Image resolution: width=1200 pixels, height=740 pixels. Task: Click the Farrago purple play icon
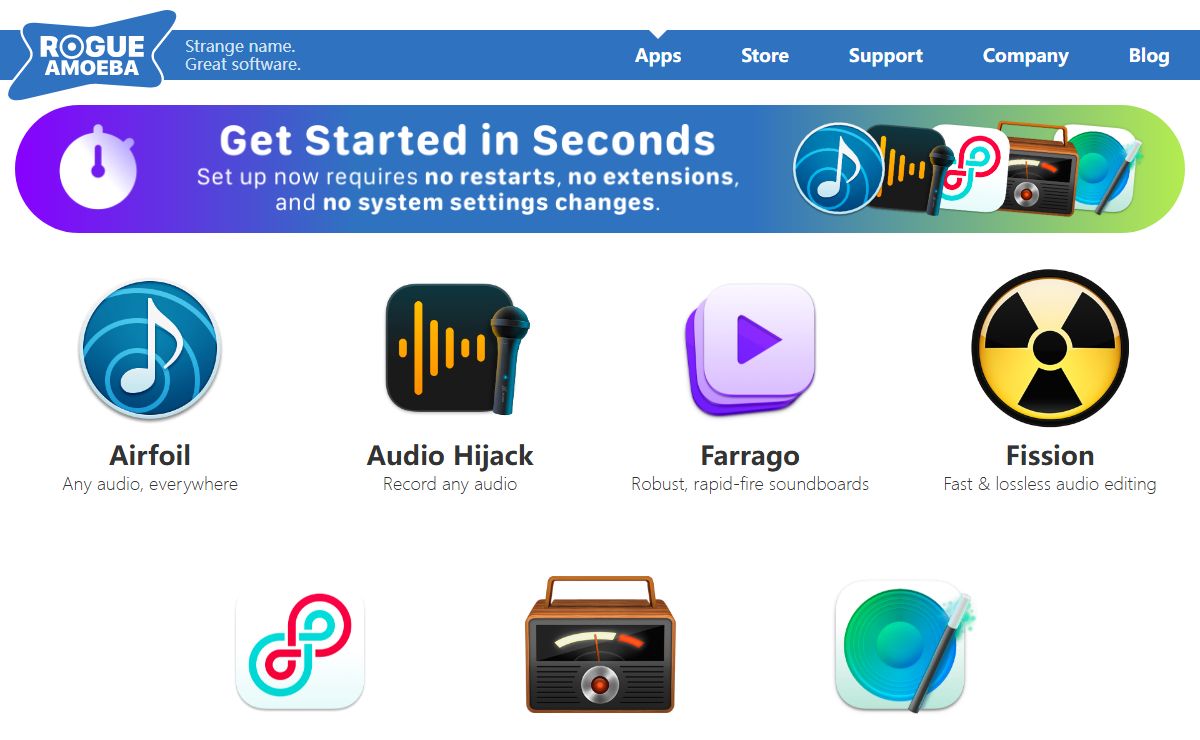pyautogui.click(x=750, y=349)
